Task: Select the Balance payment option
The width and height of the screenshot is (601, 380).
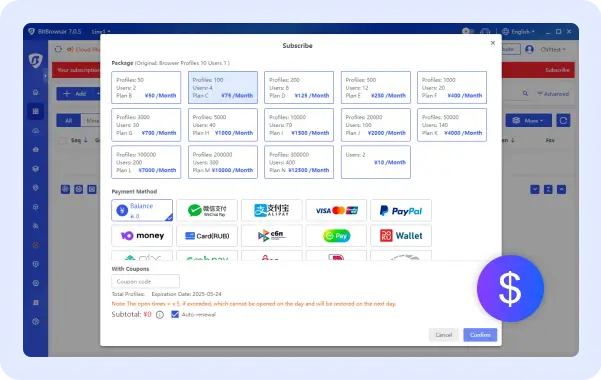Action: [142, 210]
